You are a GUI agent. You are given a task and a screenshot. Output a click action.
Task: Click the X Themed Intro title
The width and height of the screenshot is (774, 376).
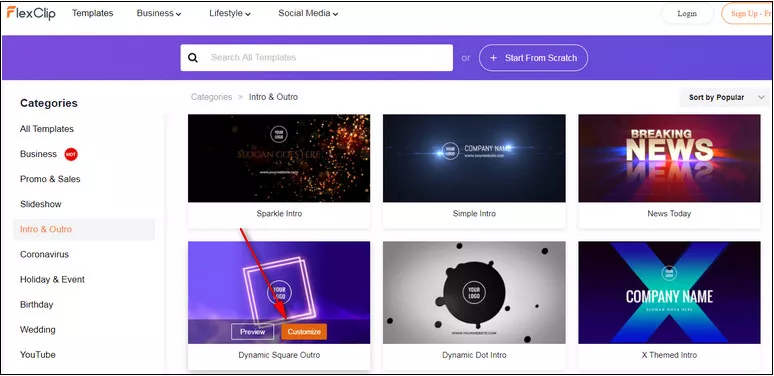pyautogui.click(x=669, y=355)
